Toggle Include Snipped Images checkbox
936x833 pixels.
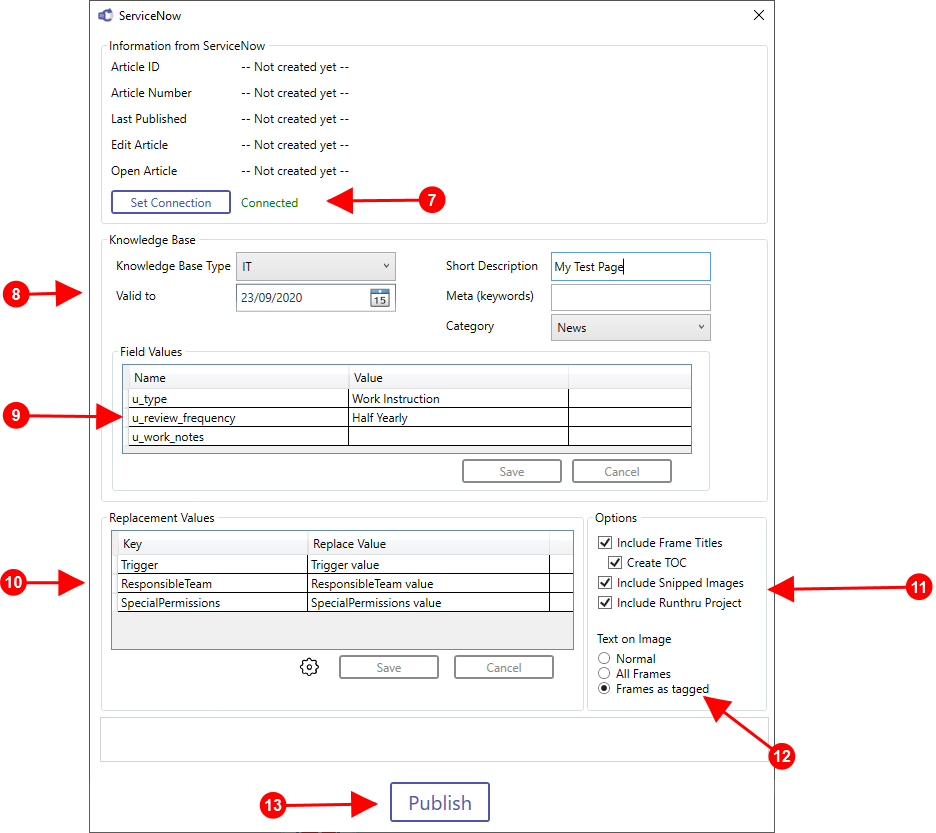pyautogui.click(x=605, y=583)
